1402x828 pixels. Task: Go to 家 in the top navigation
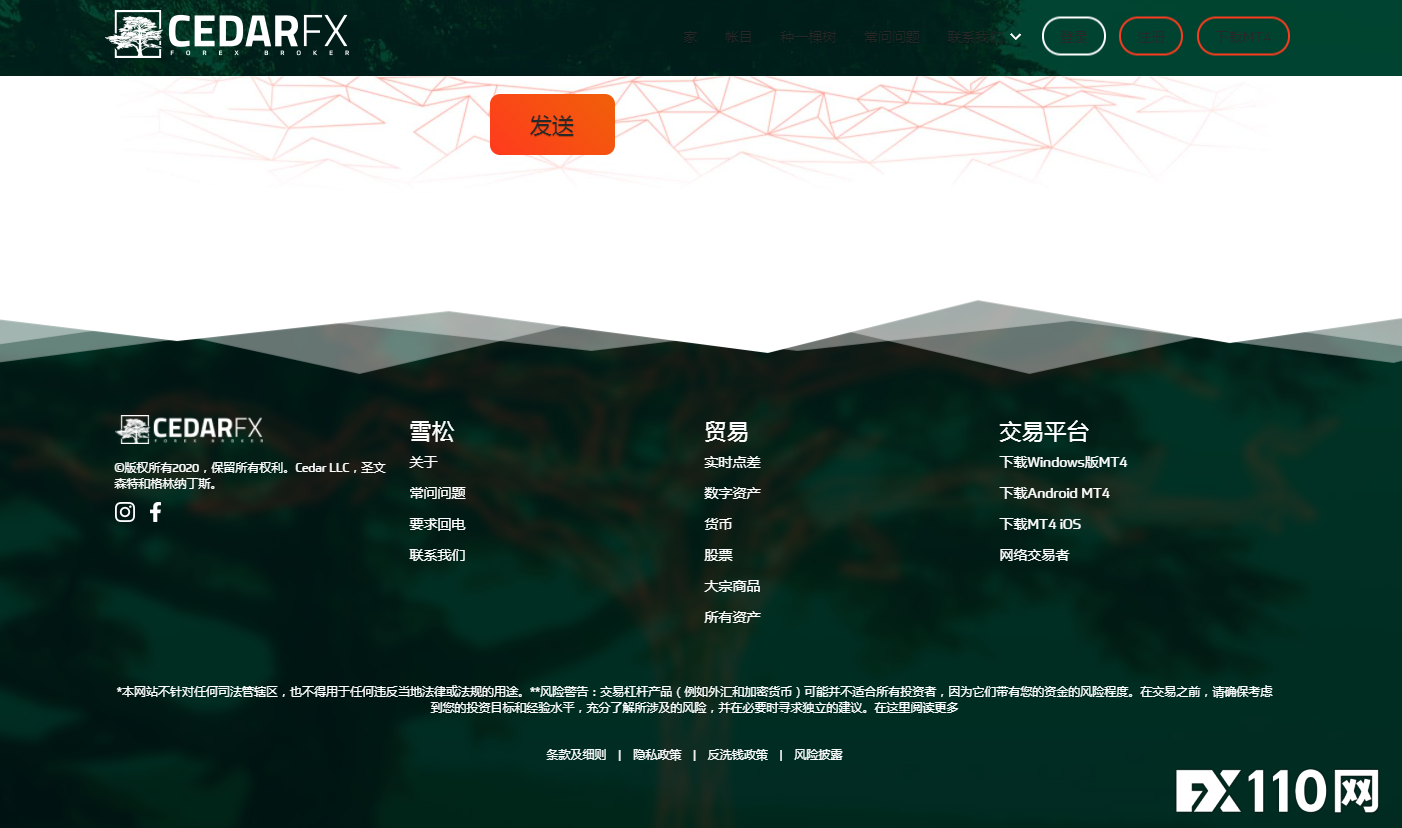(x=690, y=37)
